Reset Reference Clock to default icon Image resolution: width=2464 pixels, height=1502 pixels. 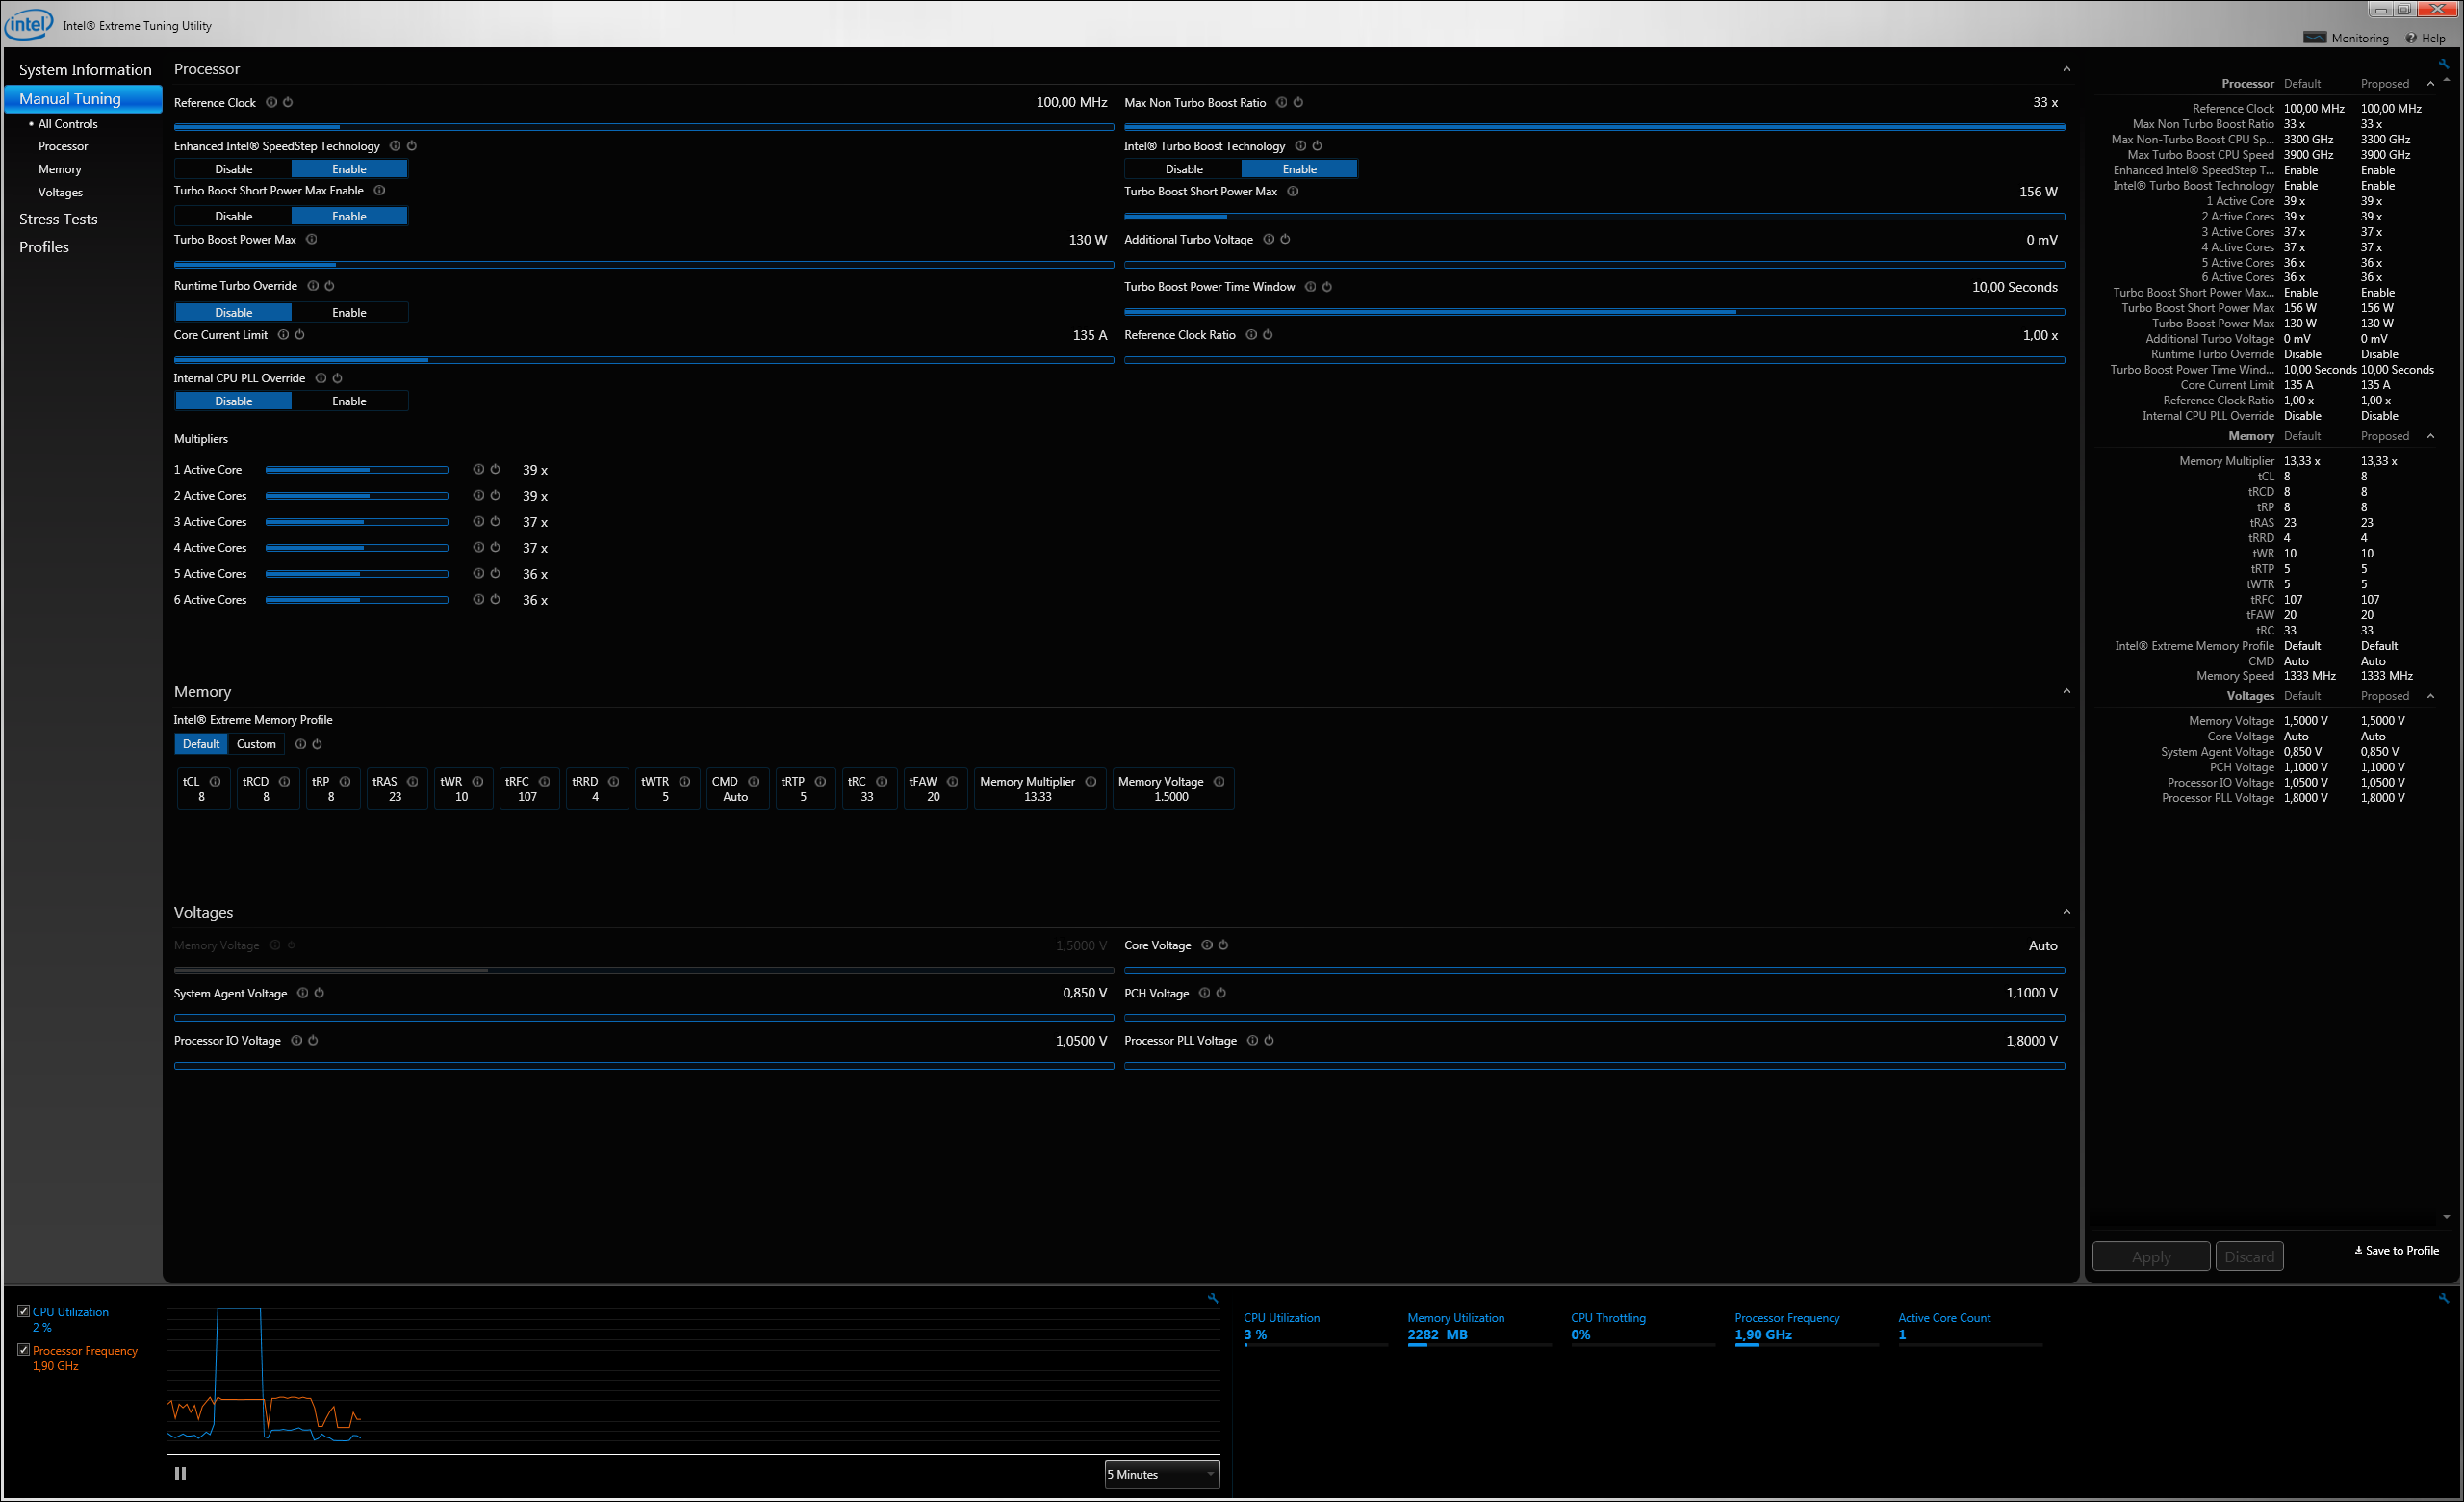coord(288,102)
